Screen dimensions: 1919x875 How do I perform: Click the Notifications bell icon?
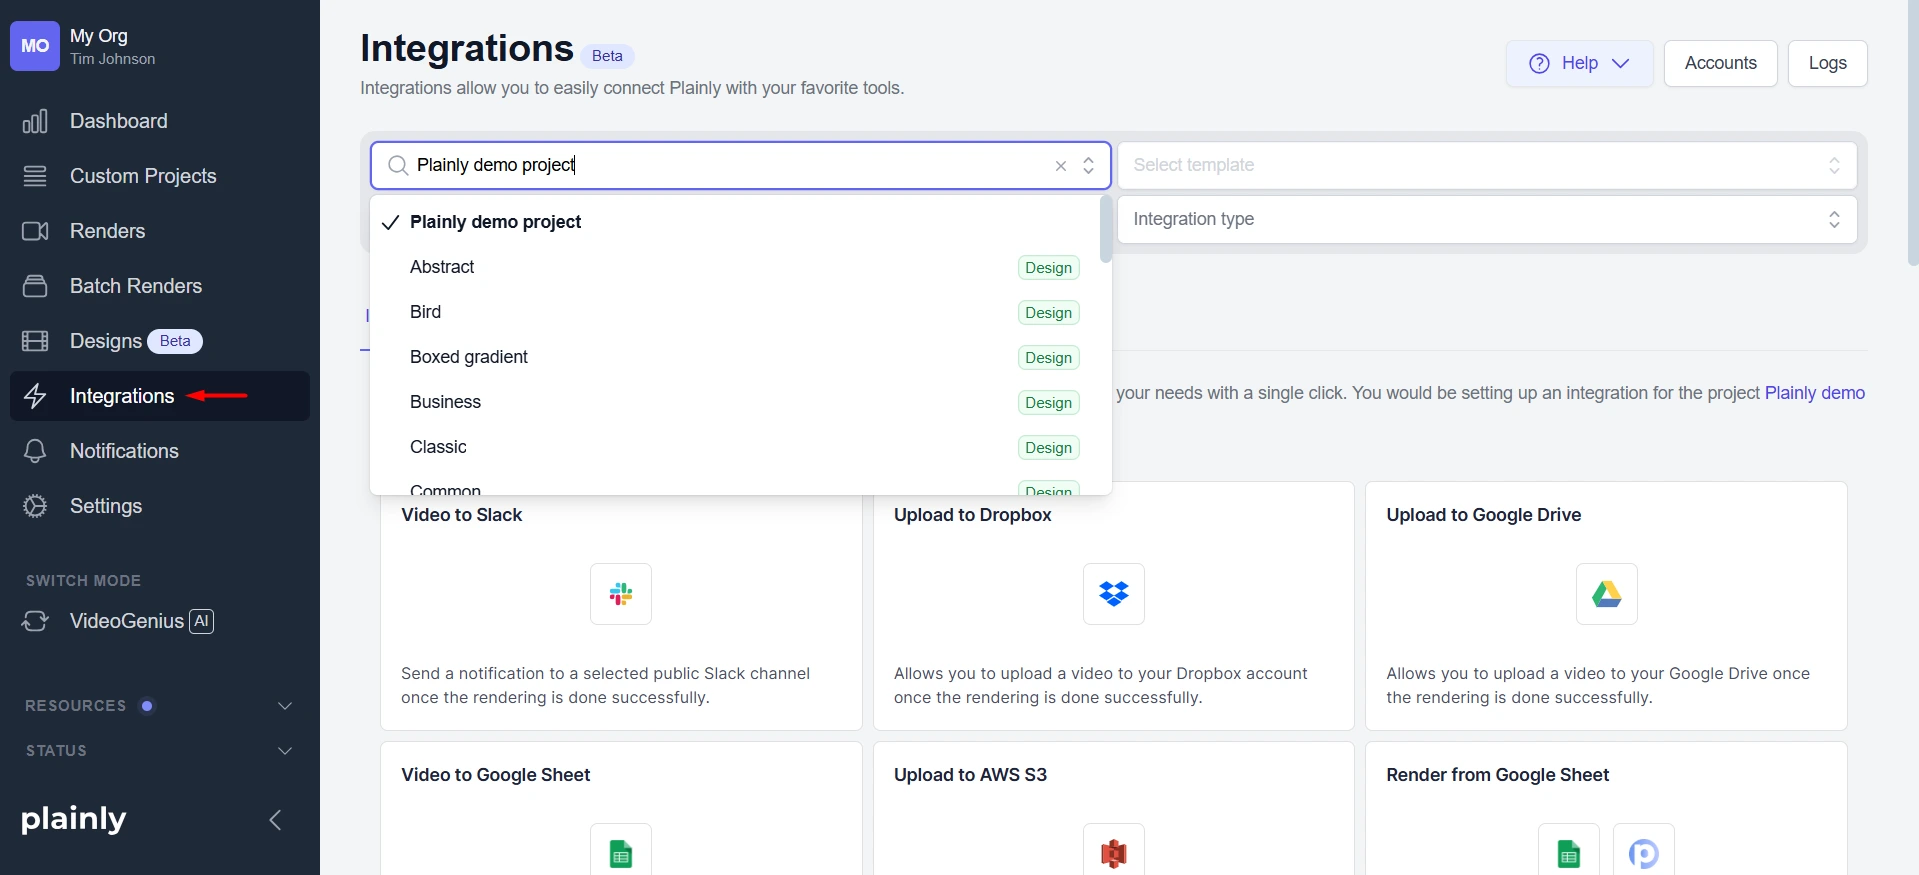pyautogui.click(x=35, y=451)
